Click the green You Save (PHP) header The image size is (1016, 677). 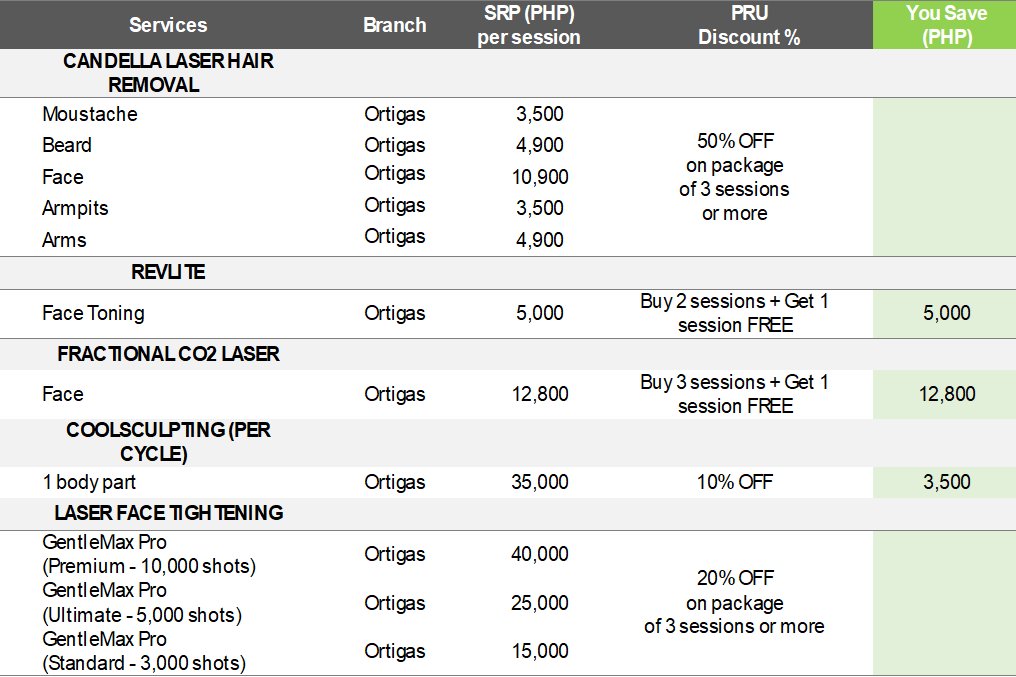(946, 25)
